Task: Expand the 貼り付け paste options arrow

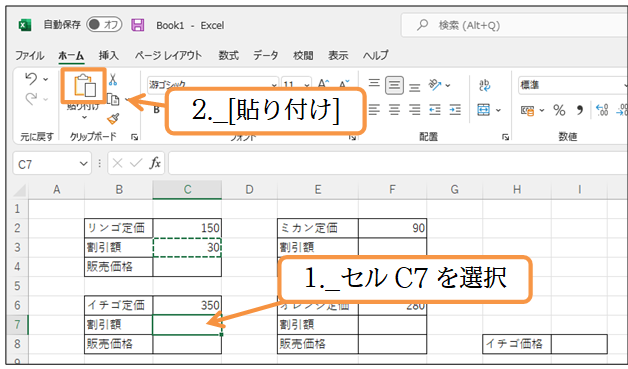Action: 84,117
